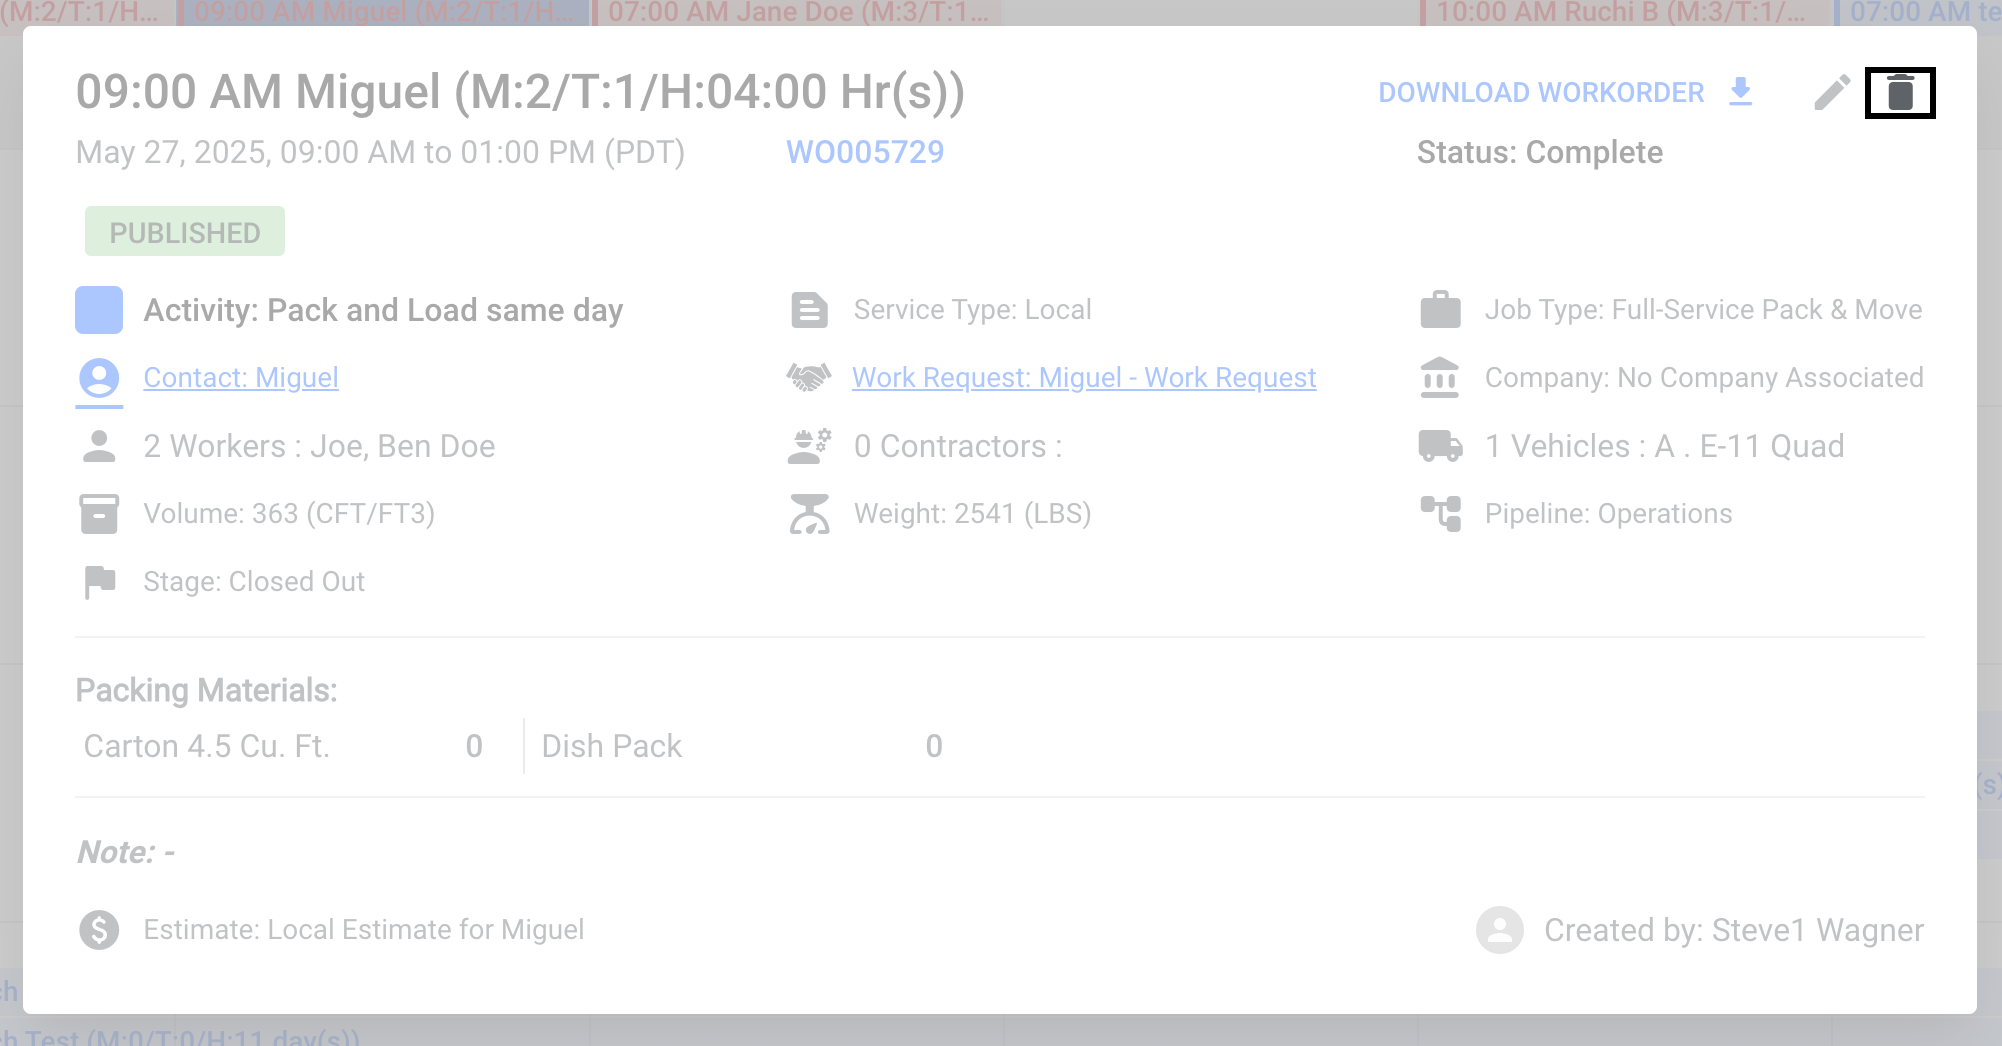Click the contact person avatar icon

point(99,378)
